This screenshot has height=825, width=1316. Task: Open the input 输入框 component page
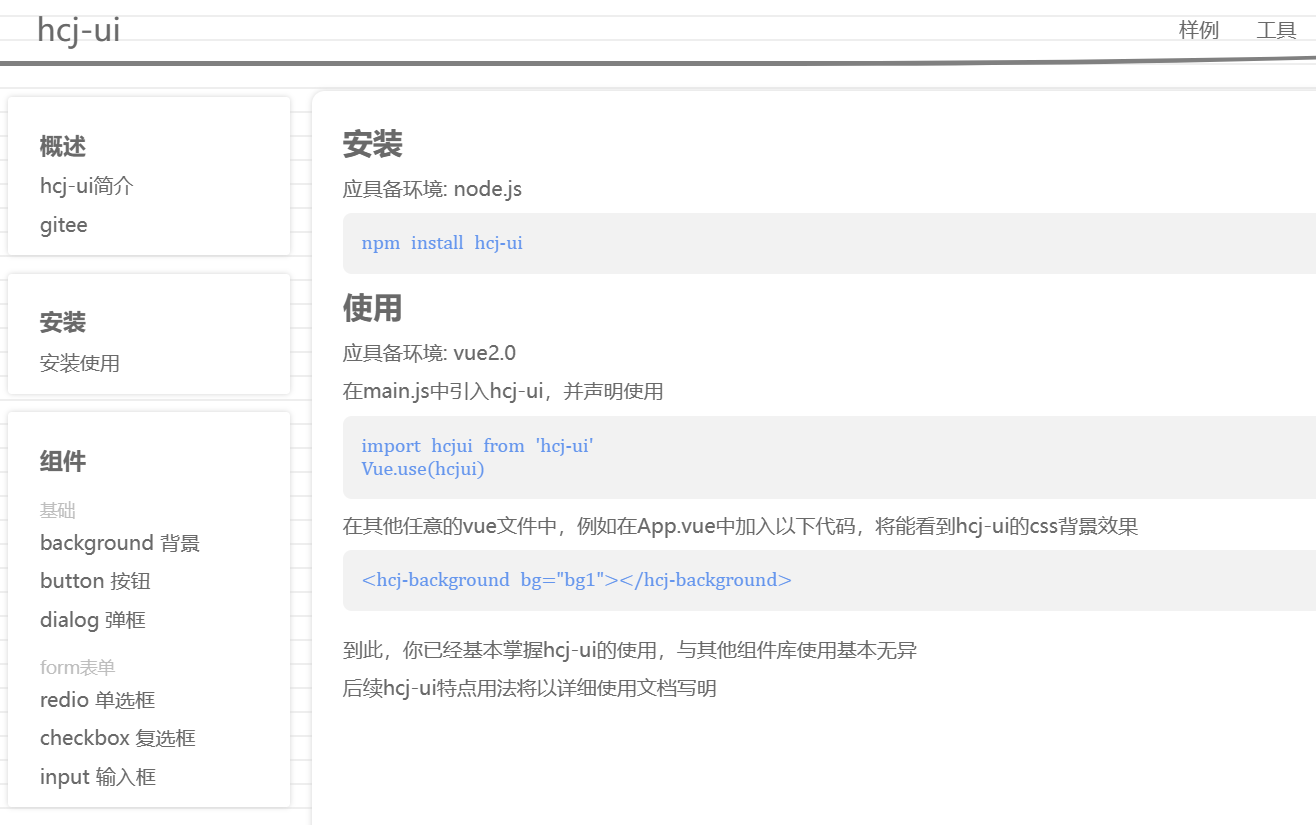pos(98,777)
